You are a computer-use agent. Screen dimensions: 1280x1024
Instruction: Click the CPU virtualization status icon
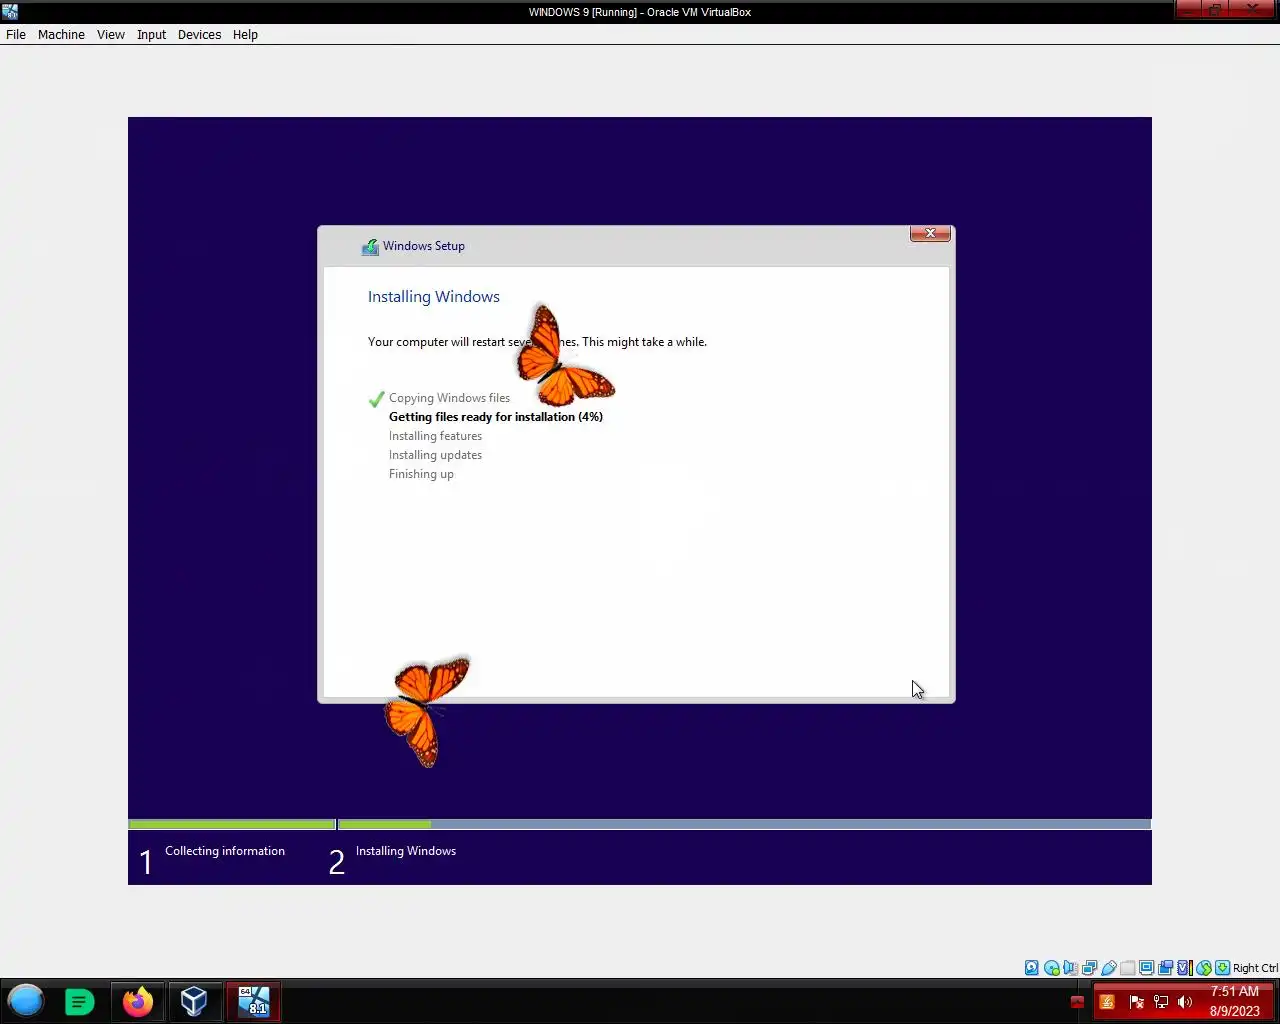1184,967
